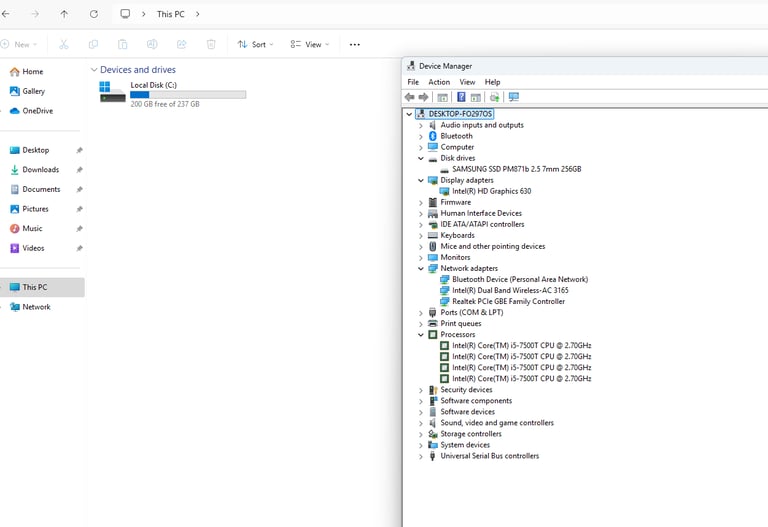
Task: Select Bluetooth Device (Personal Area Network)
Action: pyautogui.click(x=520, y=279)
